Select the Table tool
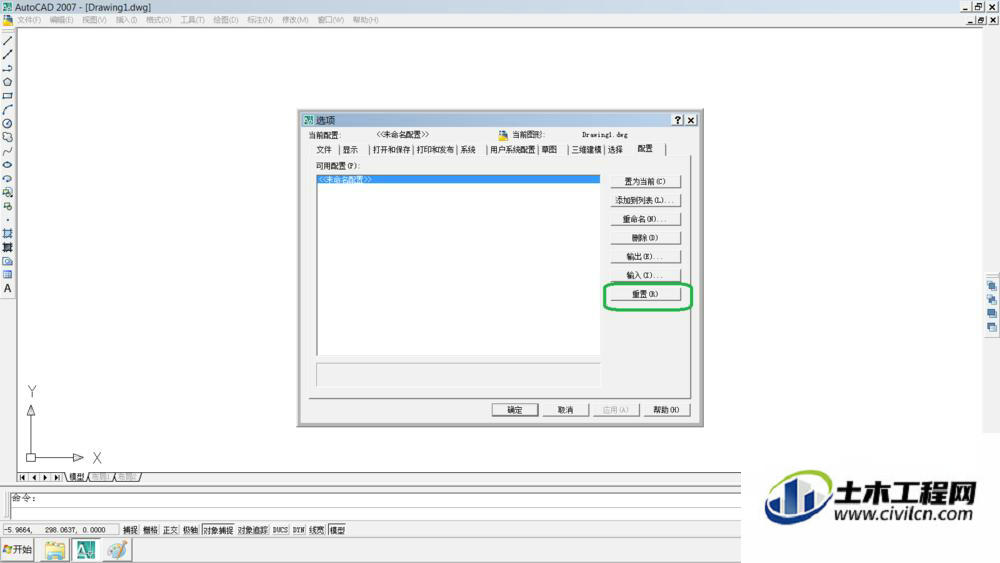This screenshot has height=563, width=1000. [8, 275]
